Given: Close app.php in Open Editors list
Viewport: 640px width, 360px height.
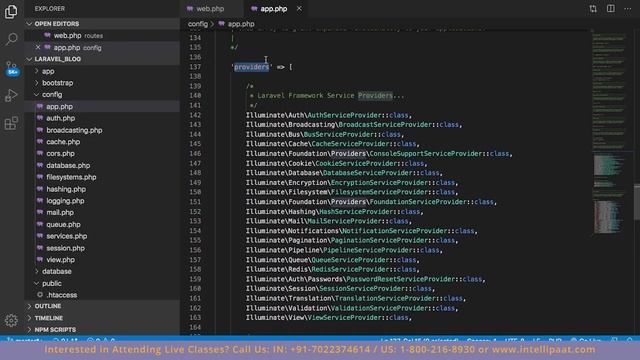Looking at the screenshot, I should 38,47.
